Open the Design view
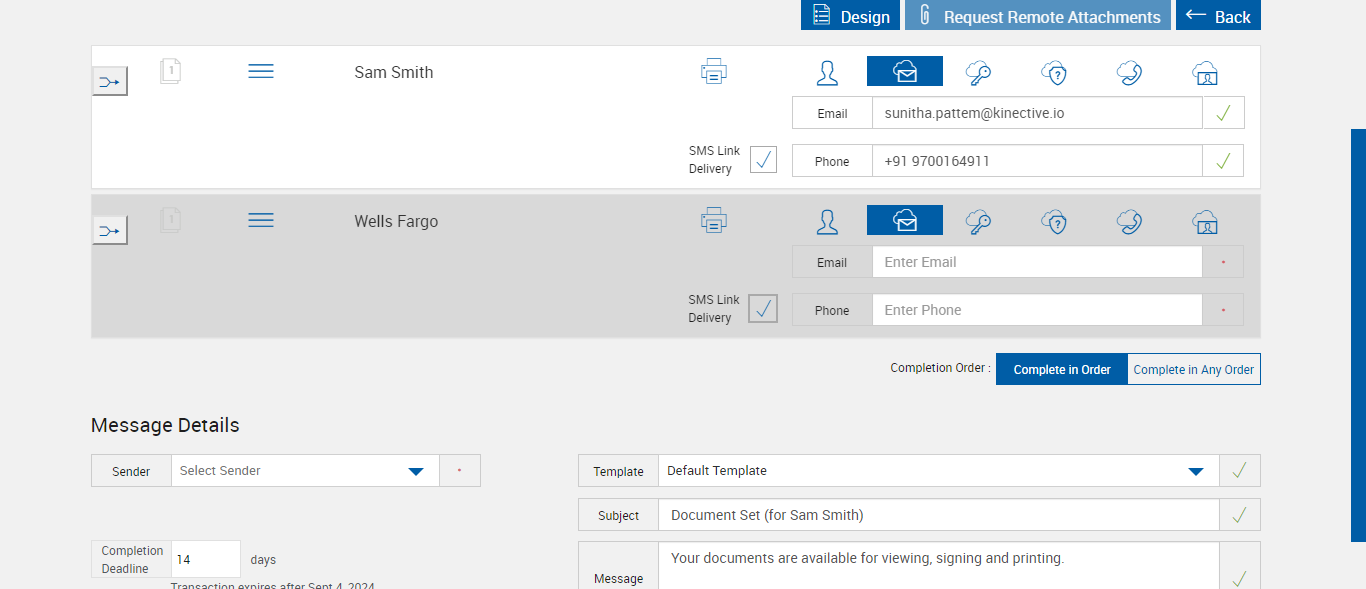 tap(851, 16)
